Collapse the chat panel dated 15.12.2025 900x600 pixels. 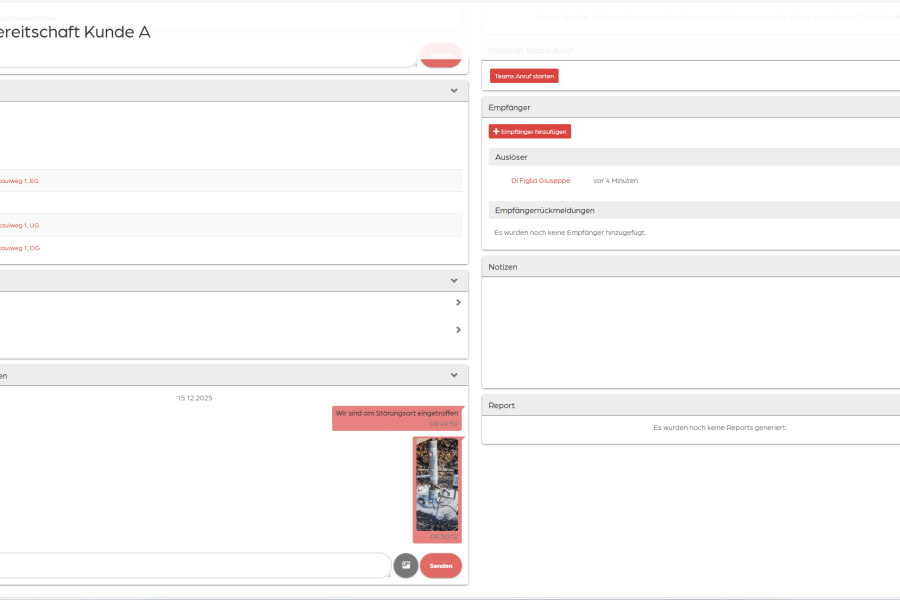pos(454,376)
